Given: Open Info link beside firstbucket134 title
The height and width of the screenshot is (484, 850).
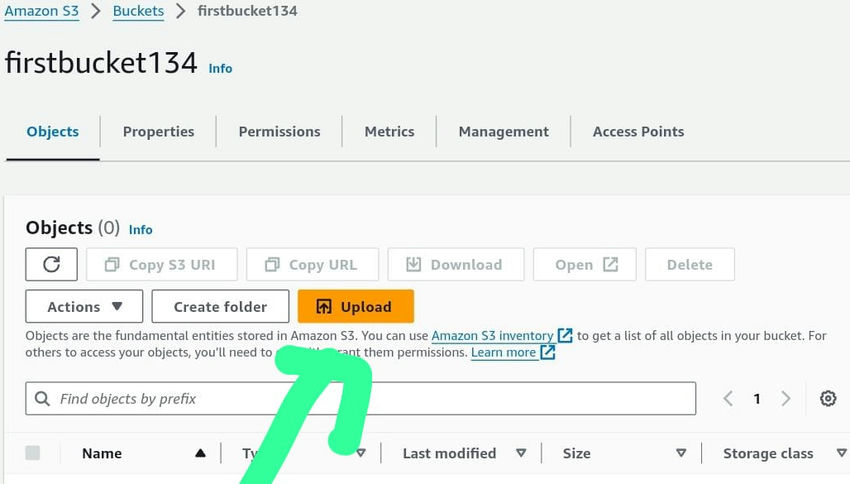Looking at the screenshot, I should [220, 68].
